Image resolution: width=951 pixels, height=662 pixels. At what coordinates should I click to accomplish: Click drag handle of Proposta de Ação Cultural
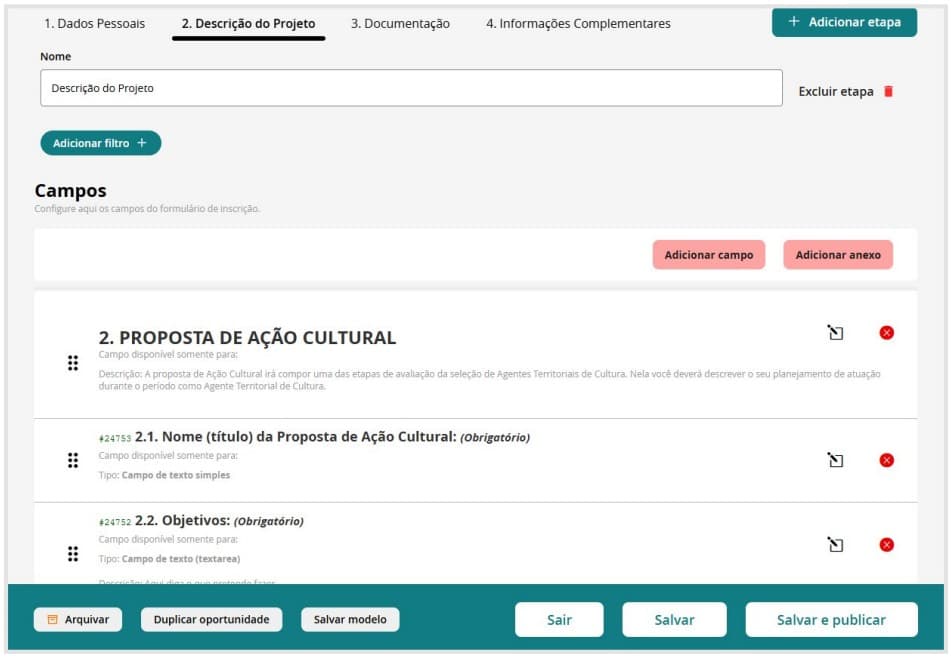[73, 363]
